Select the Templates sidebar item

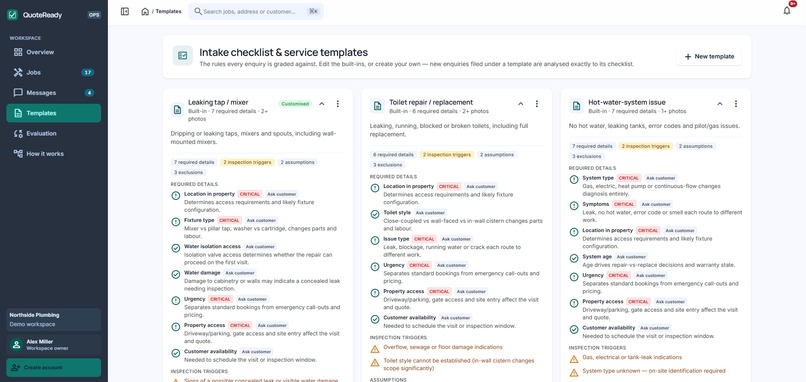tap(53, 113)
